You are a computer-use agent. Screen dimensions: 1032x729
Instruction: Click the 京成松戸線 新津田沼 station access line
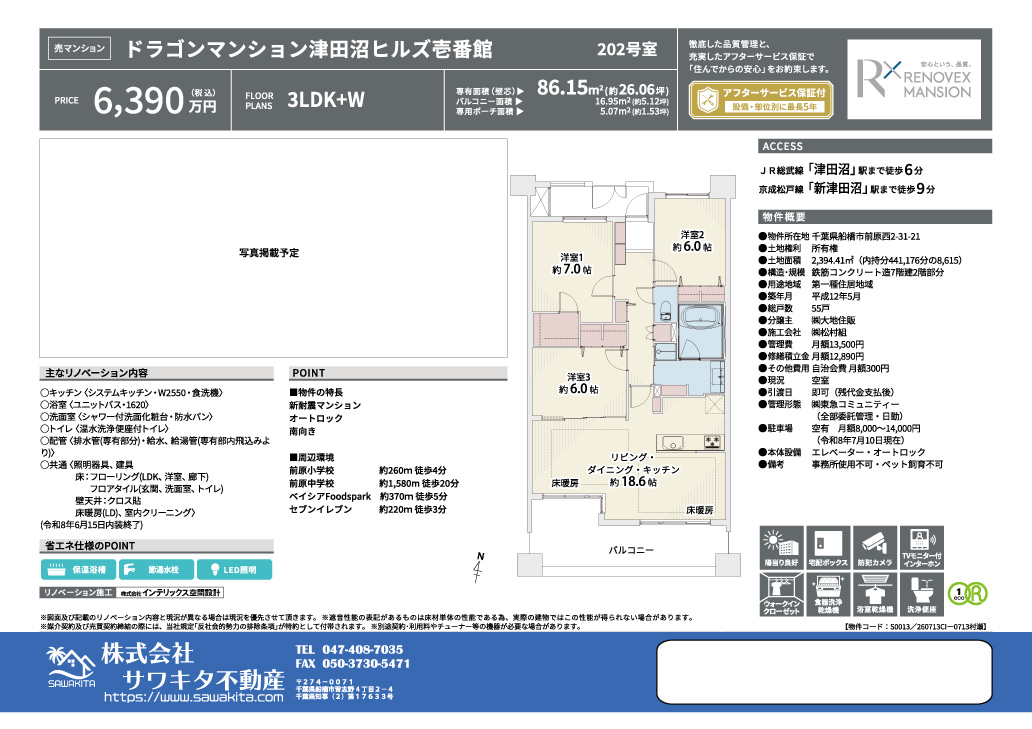click(x=847, y=189)
